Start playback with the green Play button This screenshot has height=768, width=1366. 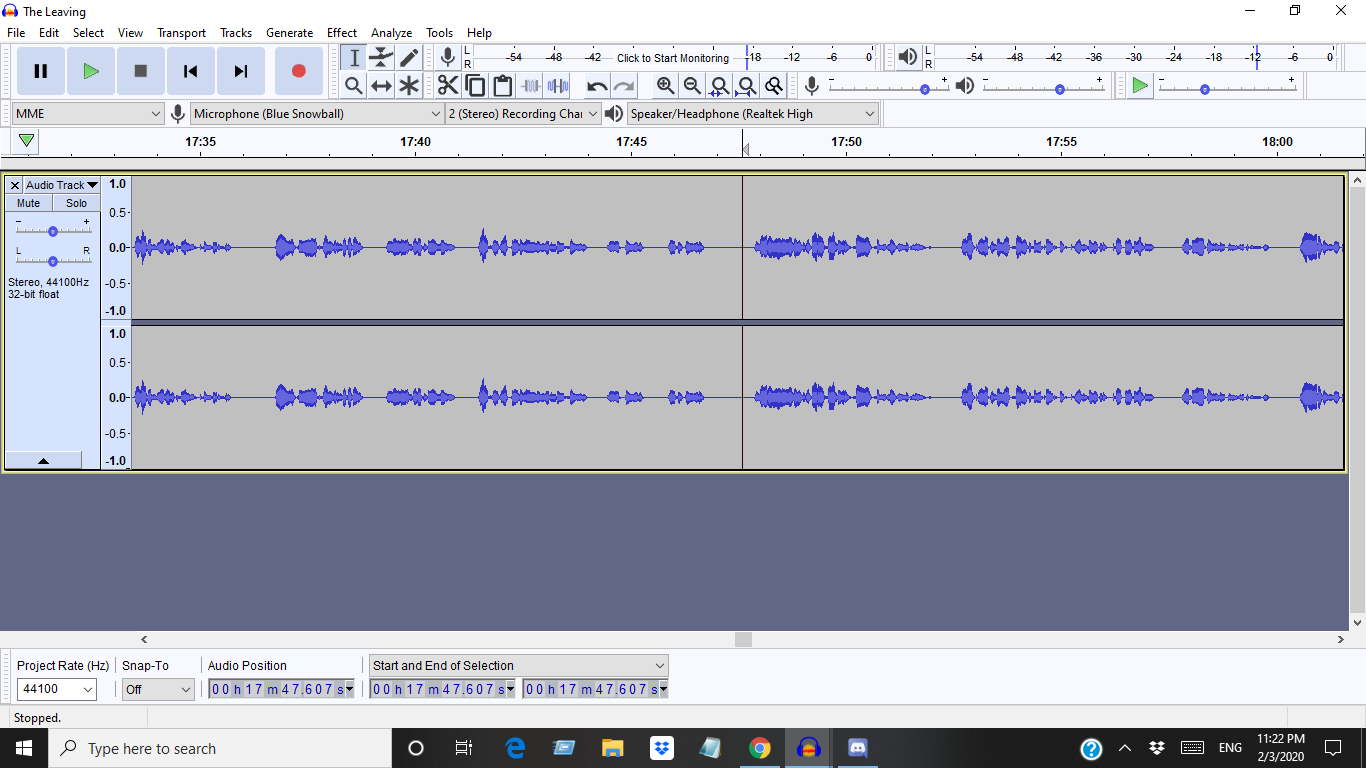(91, 71)
